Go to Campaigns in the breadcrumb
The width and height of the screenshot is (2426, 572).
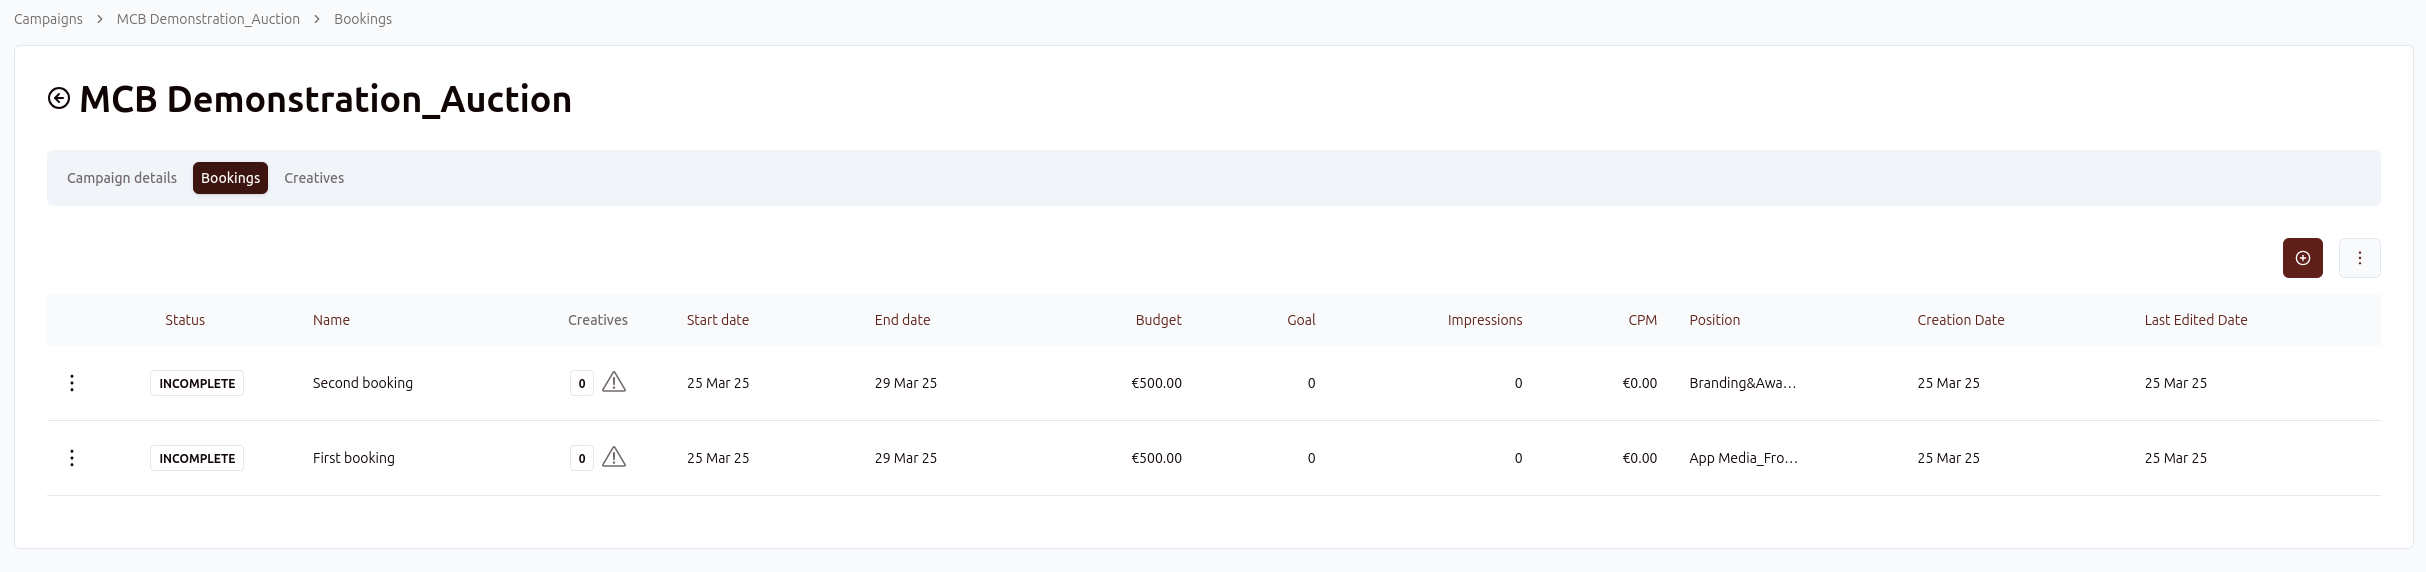tap(48, 19)
